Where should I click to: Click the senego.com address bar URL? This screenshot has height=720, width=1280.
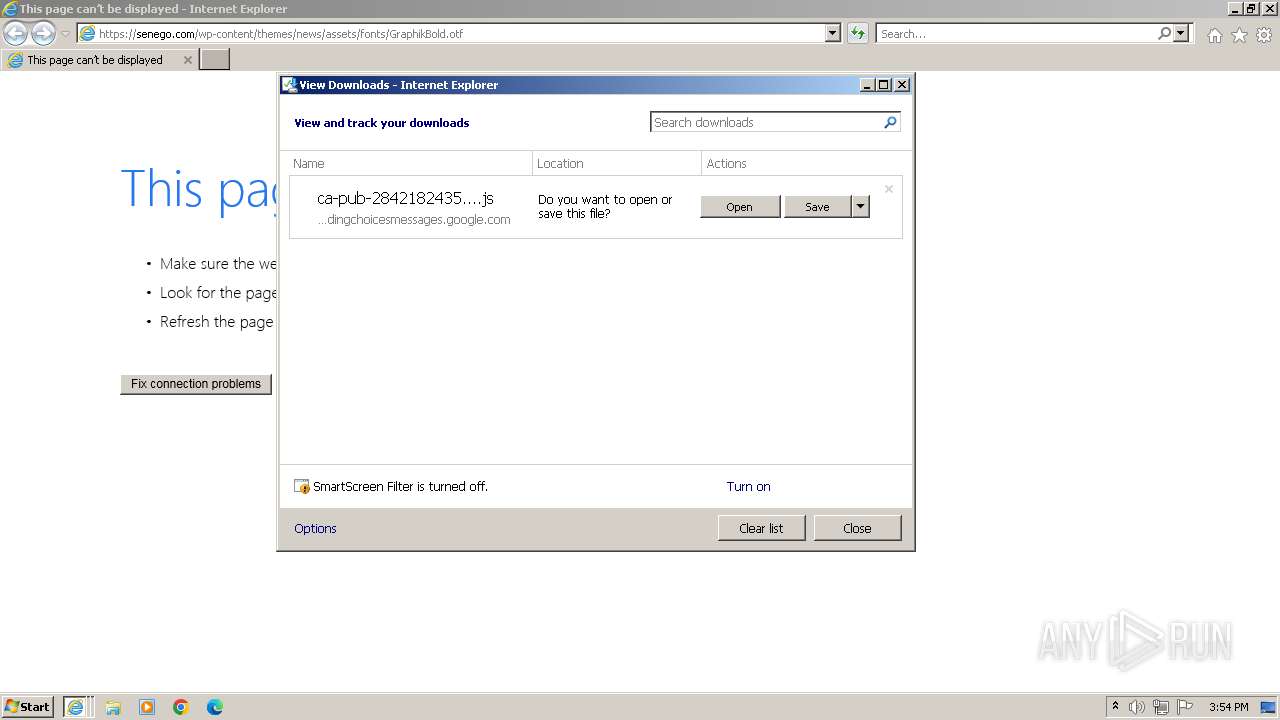coord(280,33)
